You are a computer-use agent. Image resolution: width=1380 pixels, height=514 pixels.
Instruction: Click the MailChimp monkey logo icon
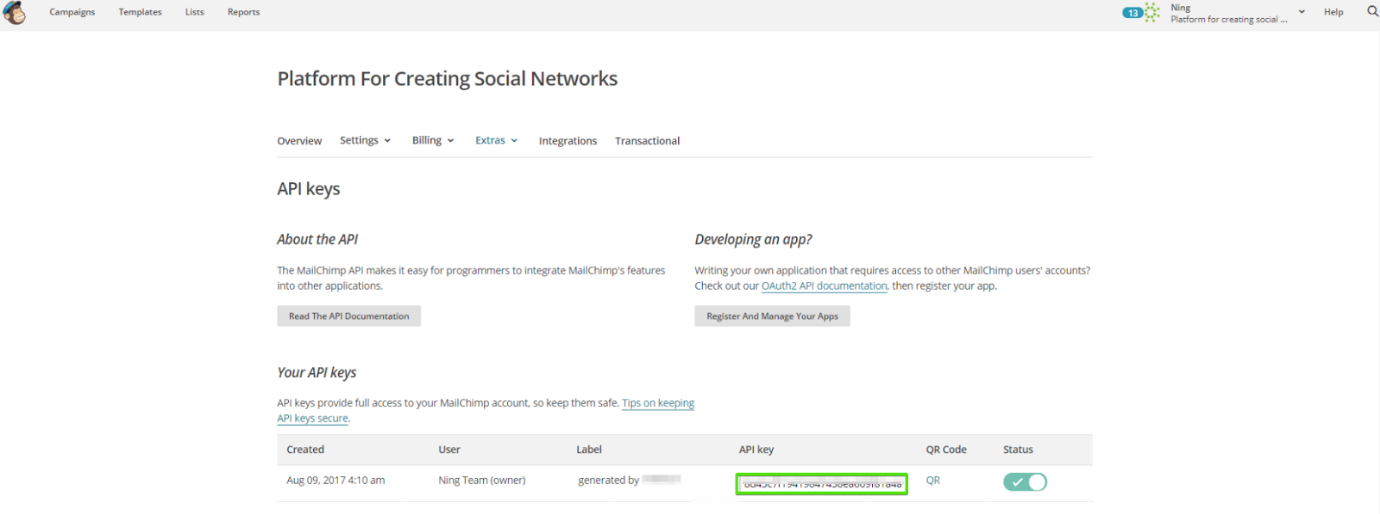coord(15,13)
